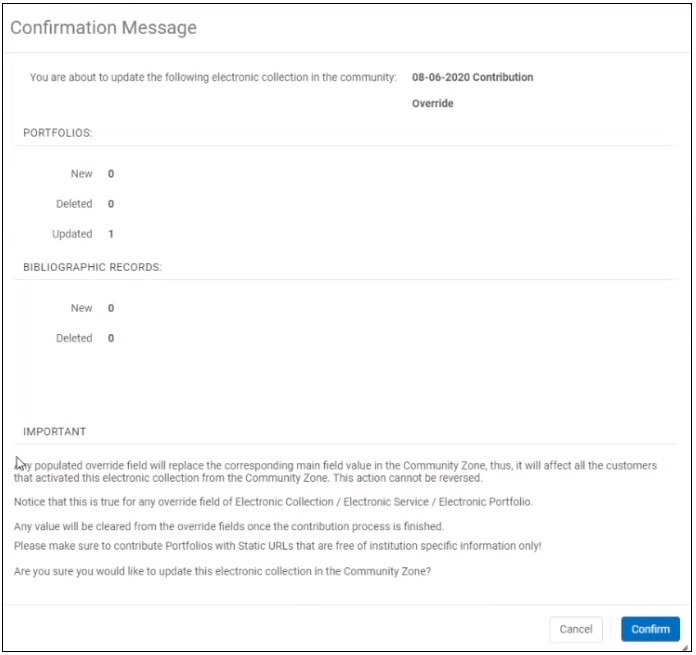Image resolution: width=696 pixels, height=655 pixels.
Task: Click the populated override field warning paragraph
Action: [335, 472]
